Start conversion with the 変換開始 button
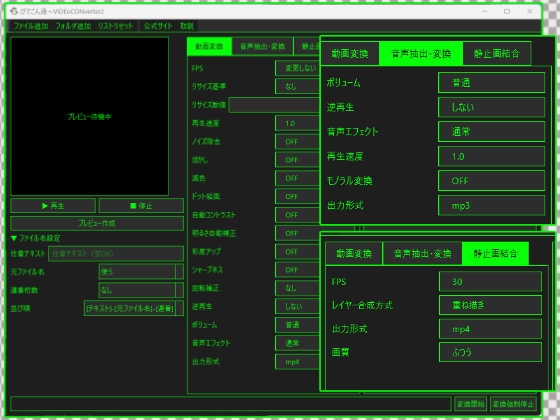Screen dimensions: 560x420 pyautogui.click(x=470, y=404)
